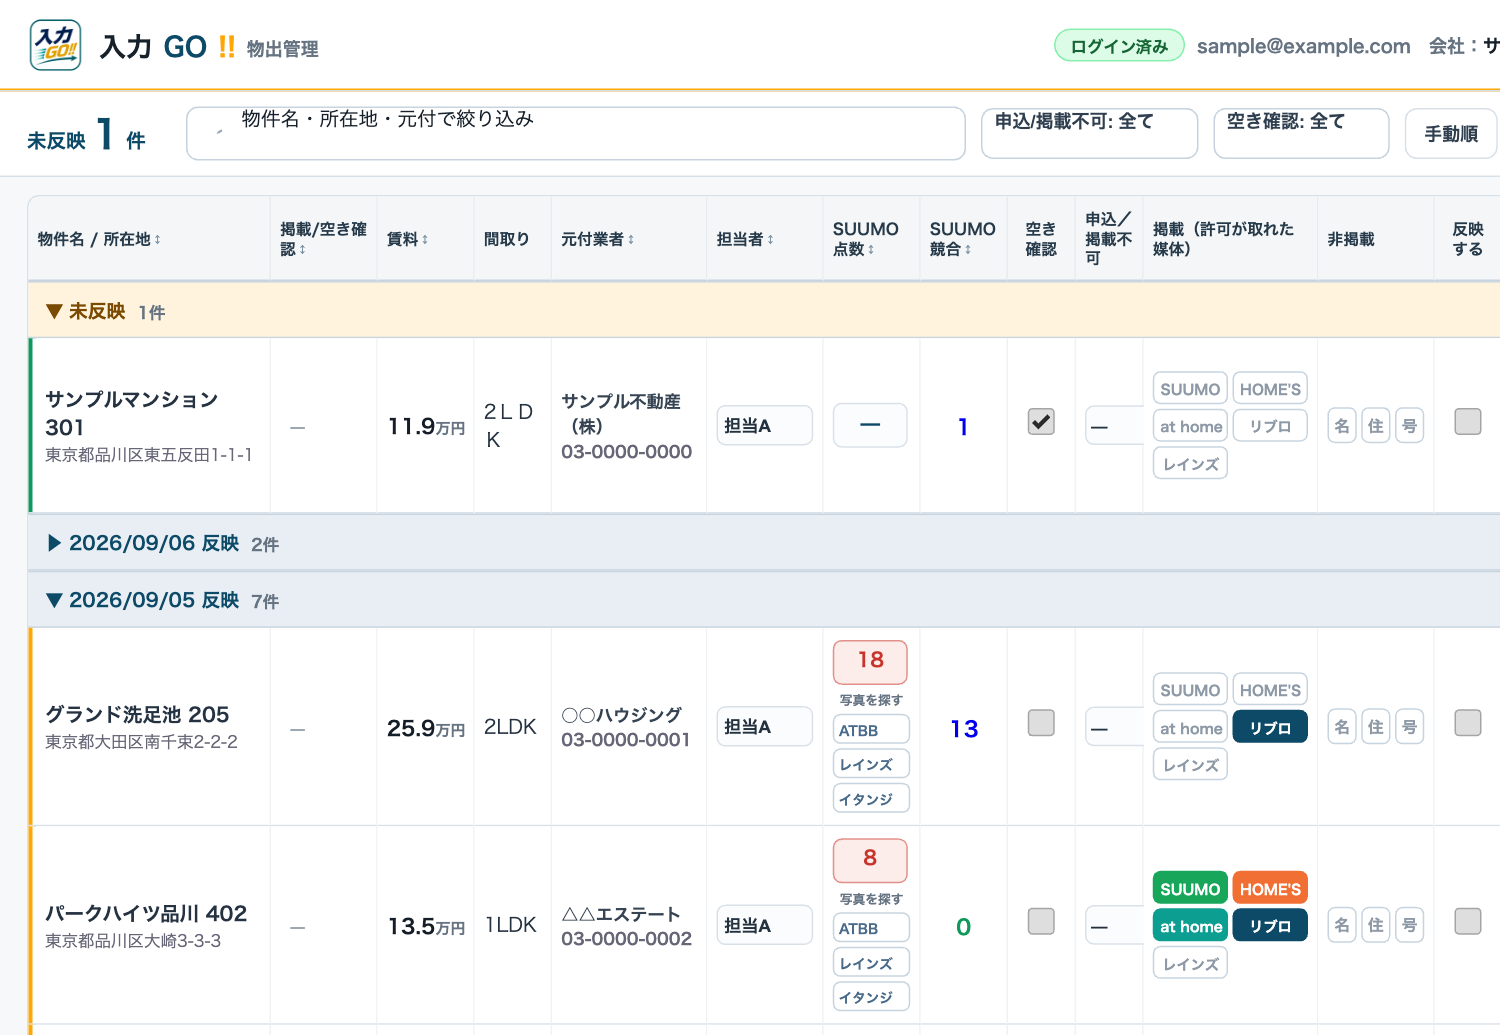The height and width of the screenshot is (1035, 1500).
Task: Open 申込/掲載不可 selector for グランド洗足池 205
Action: [x=1114, y=727]
